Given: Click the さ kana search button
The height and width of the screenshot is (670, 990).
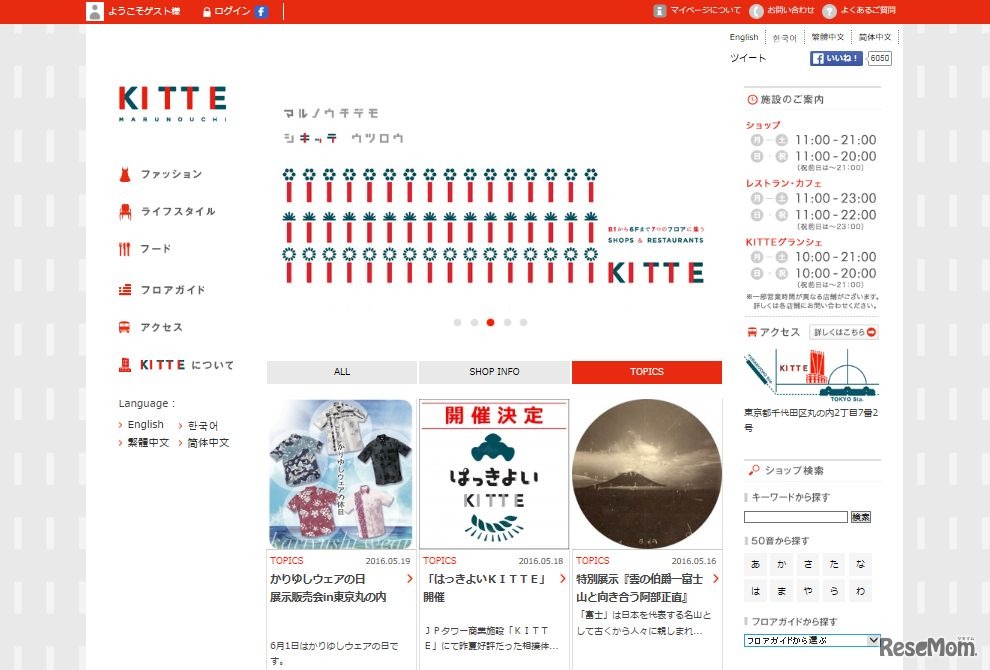Looking at the screenshot, I should point(808,565).
